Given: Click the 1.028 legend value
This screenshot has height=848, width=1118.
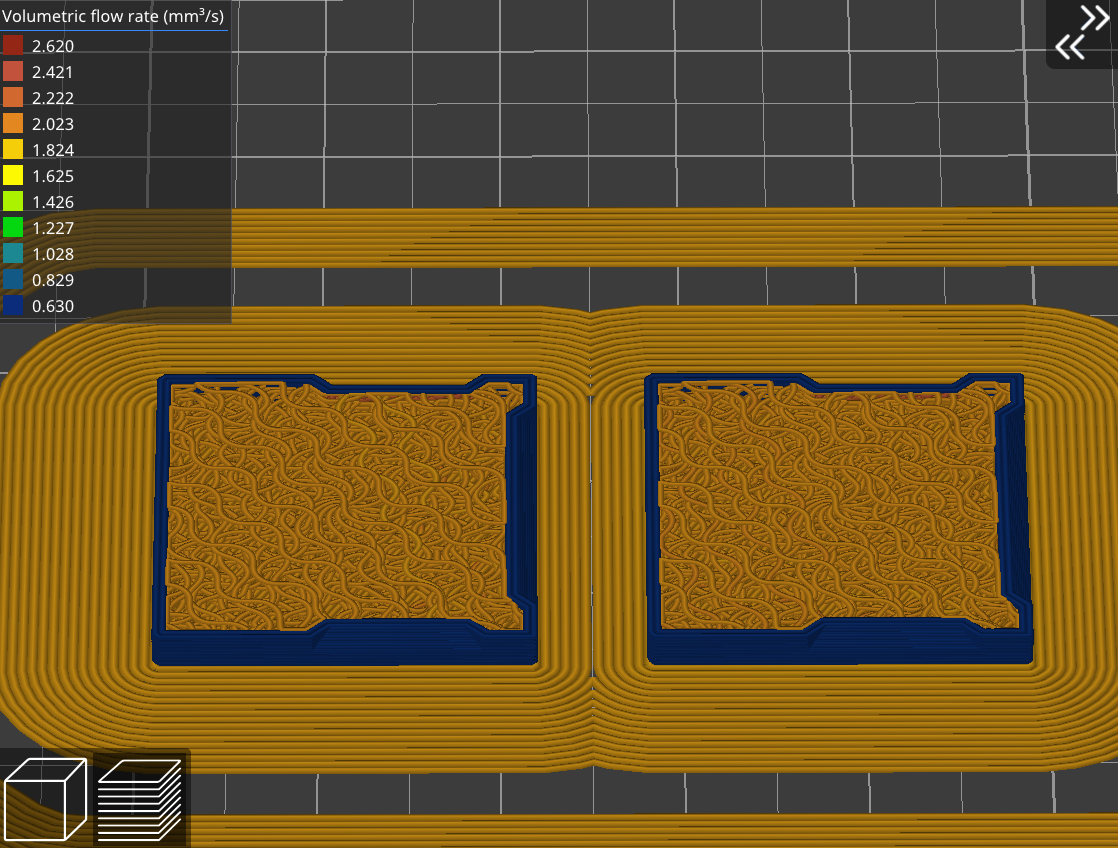Looking at the screenshot, I should click(53, 255).
